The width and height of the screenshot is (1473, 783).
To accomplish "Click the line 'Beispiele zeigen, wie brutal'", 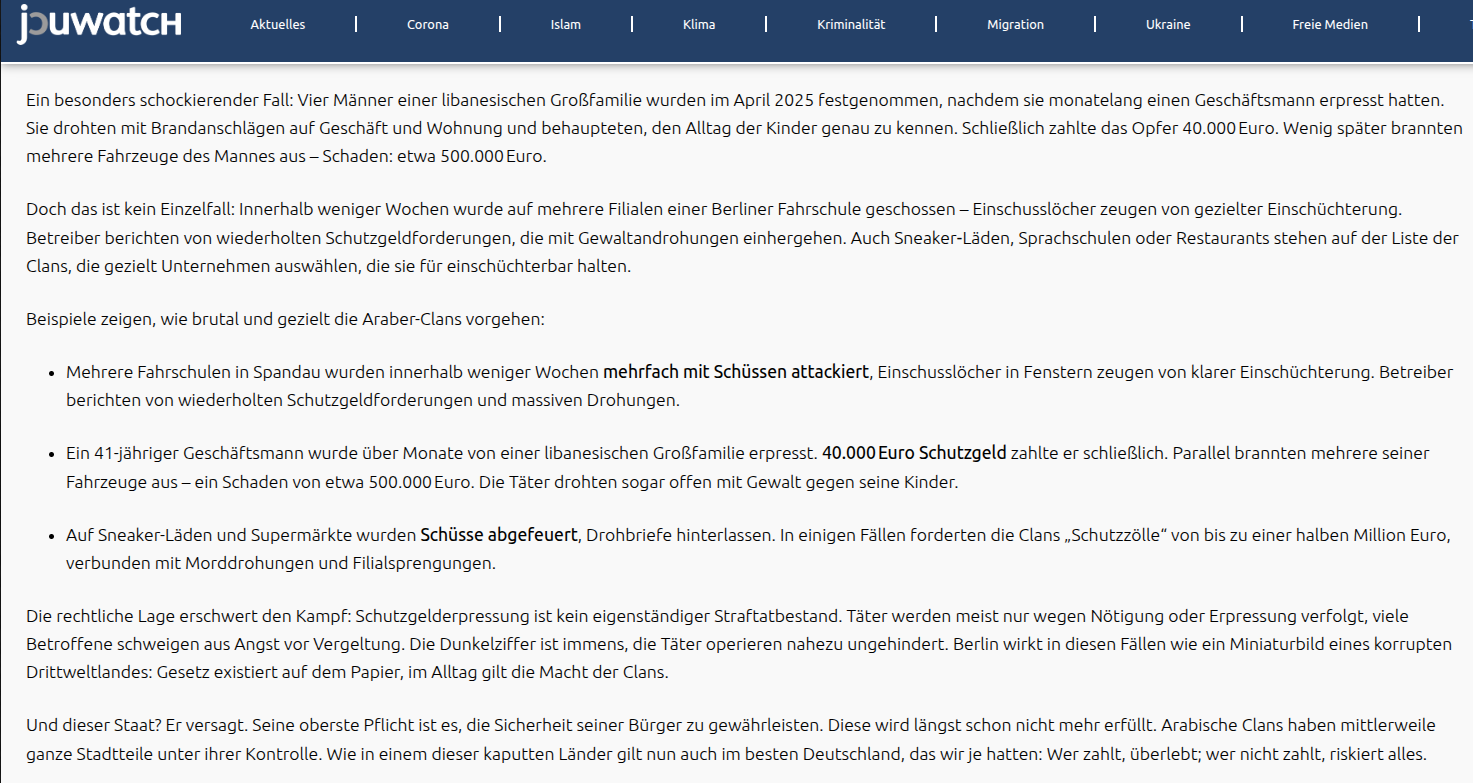I will pos(285,320).
